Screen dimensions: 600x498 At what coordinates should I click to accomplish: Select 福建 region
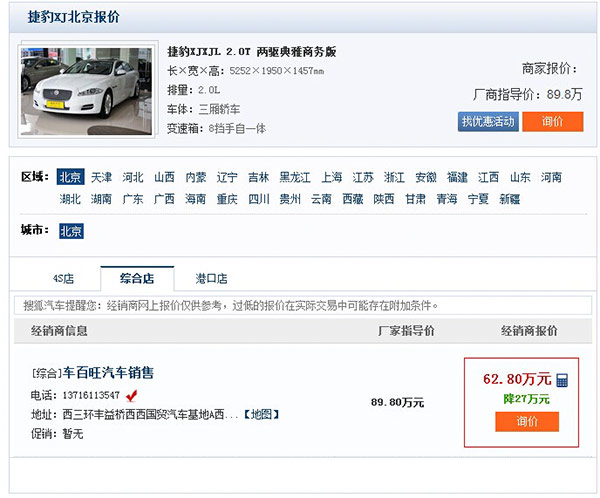[457, 177]
